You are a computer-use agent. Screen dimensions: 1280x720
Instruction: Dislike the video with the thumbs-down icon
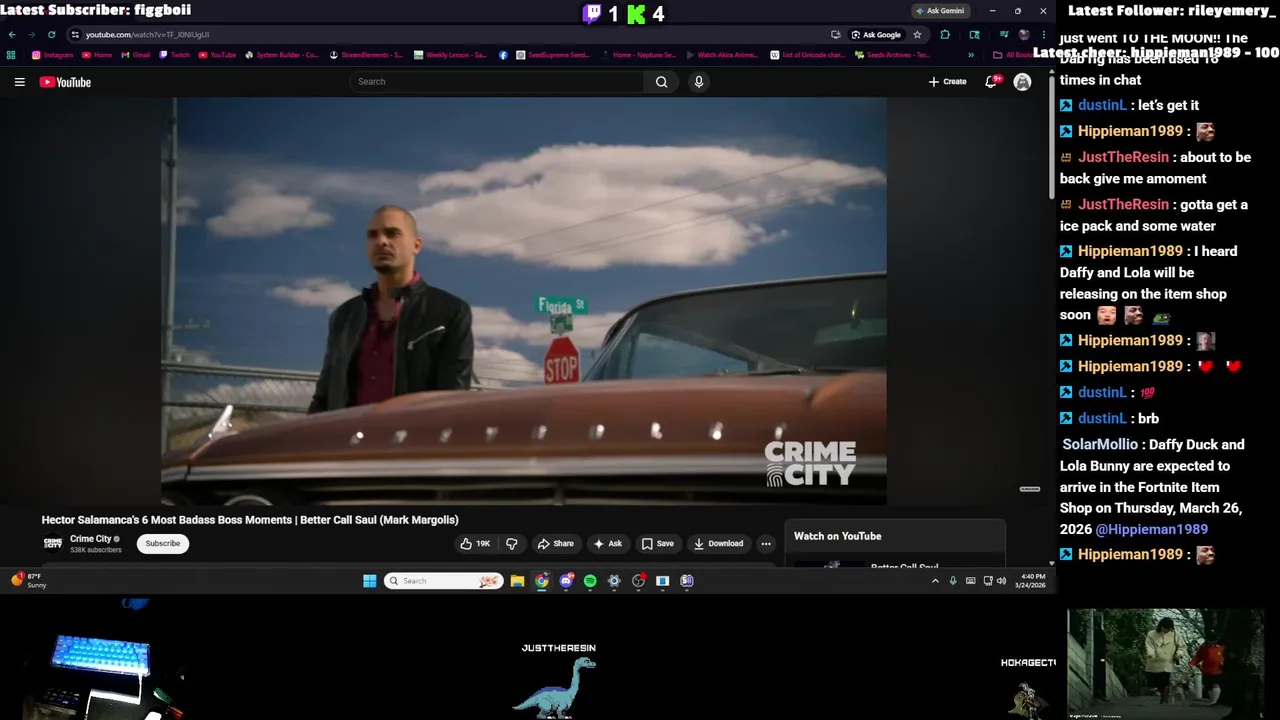tap(512, 544)
